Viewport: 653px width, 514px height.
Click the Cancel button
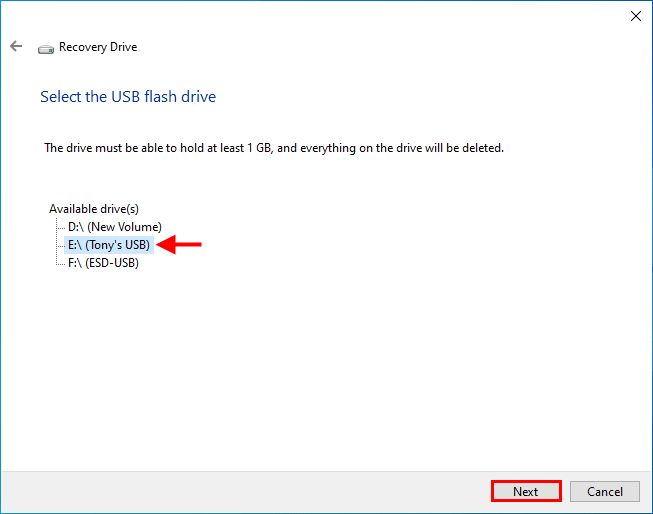[x=605, y=492]
